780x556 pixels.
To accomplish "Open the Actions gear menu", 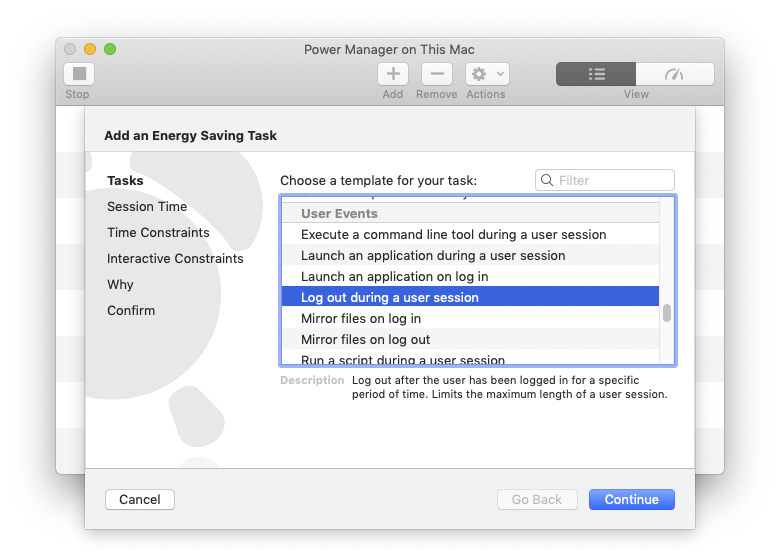I will 487,74.
